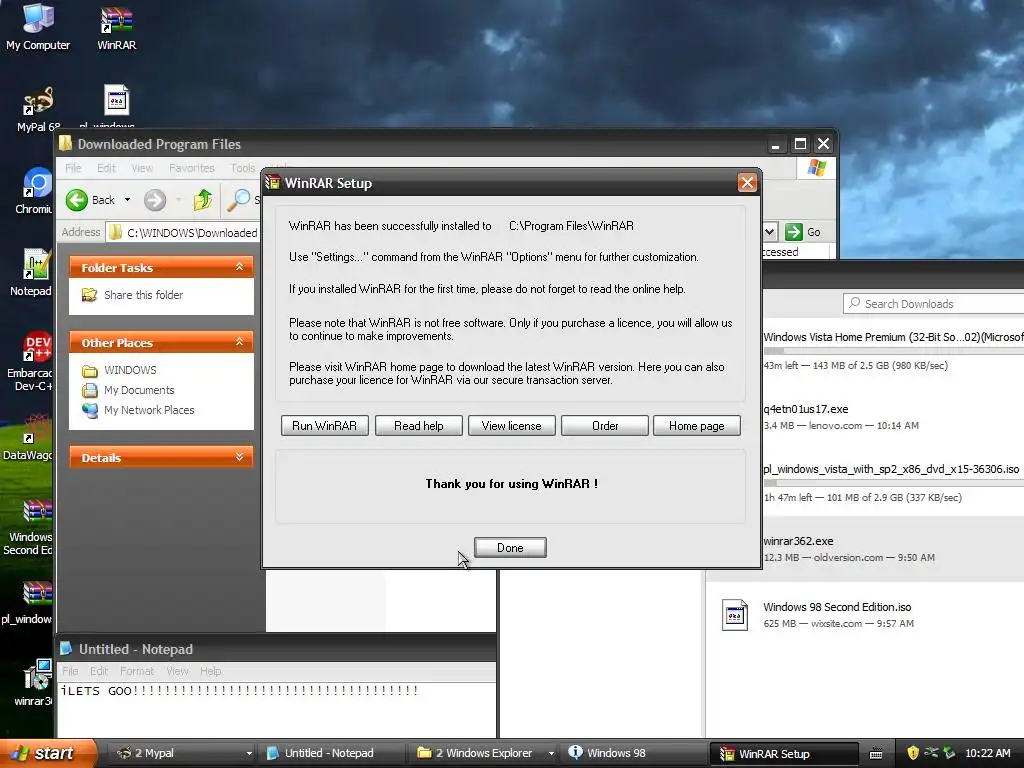Go to WINDOWS folder link

130,370
